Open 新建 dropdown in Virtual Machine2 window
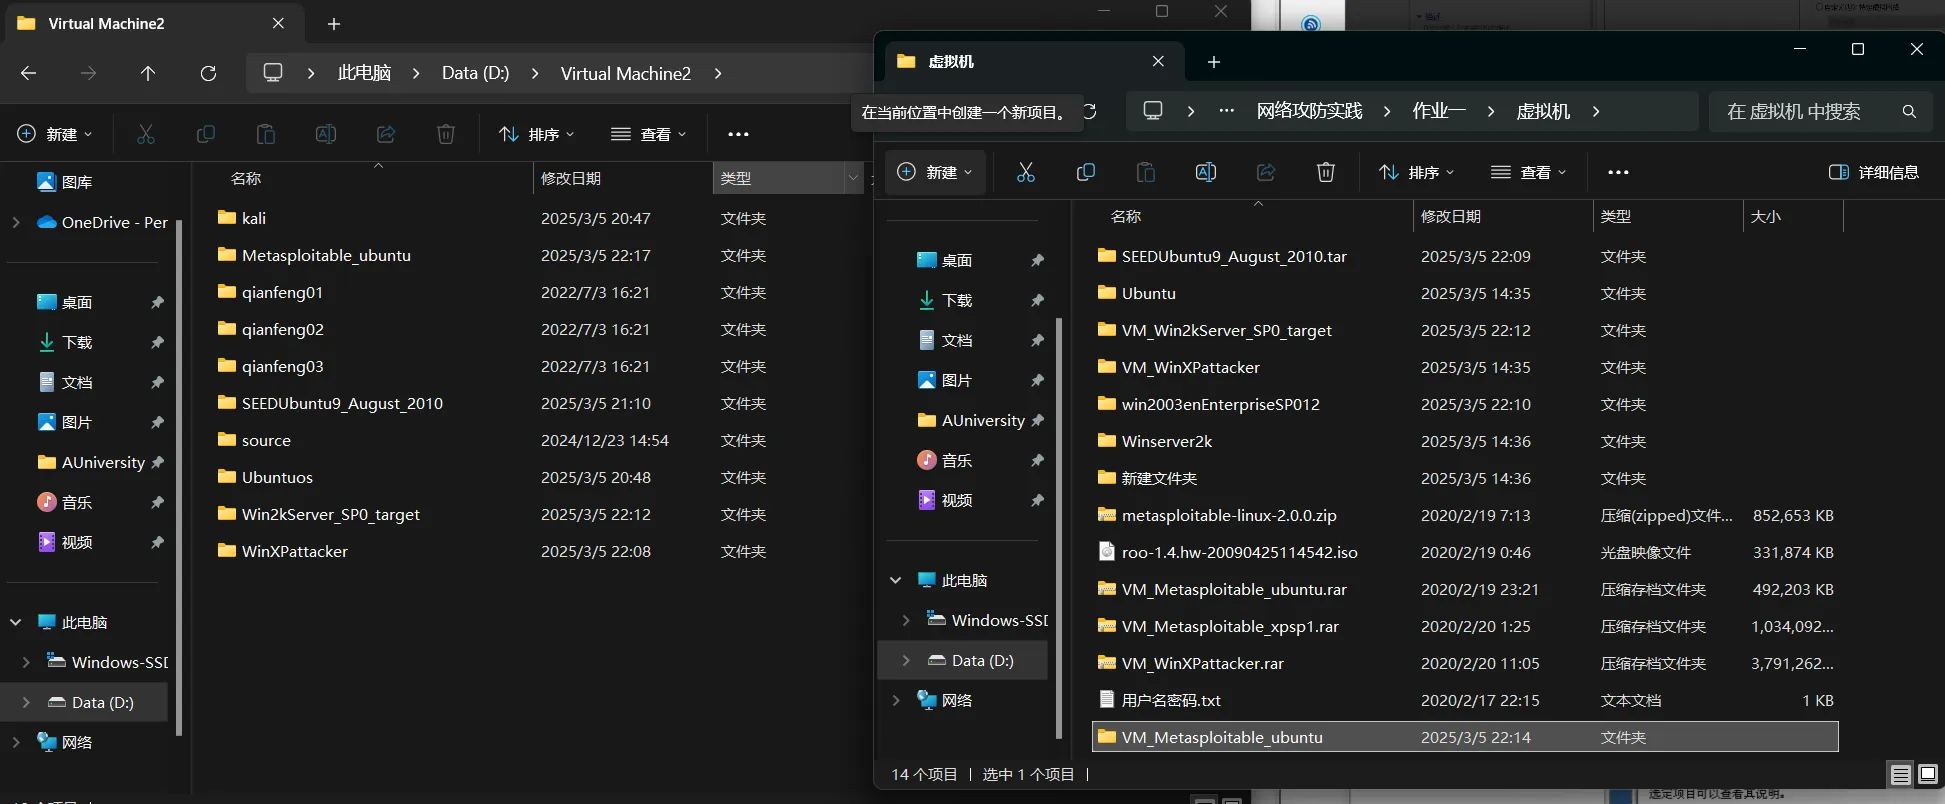This screenshot has height=804, width=1945. (x=55, y=134)
